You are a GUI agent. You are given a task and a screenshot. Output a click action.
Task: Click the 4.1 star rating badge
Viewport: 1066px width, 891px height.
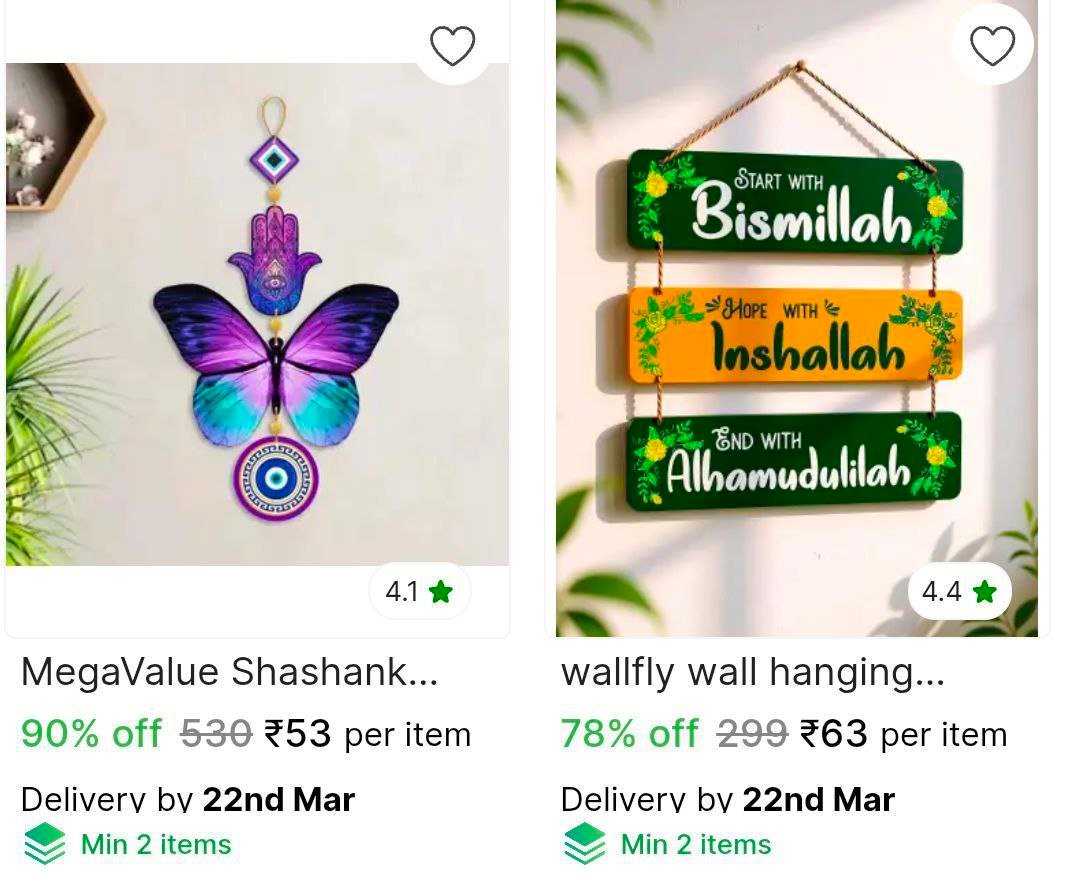coord(419,591)
